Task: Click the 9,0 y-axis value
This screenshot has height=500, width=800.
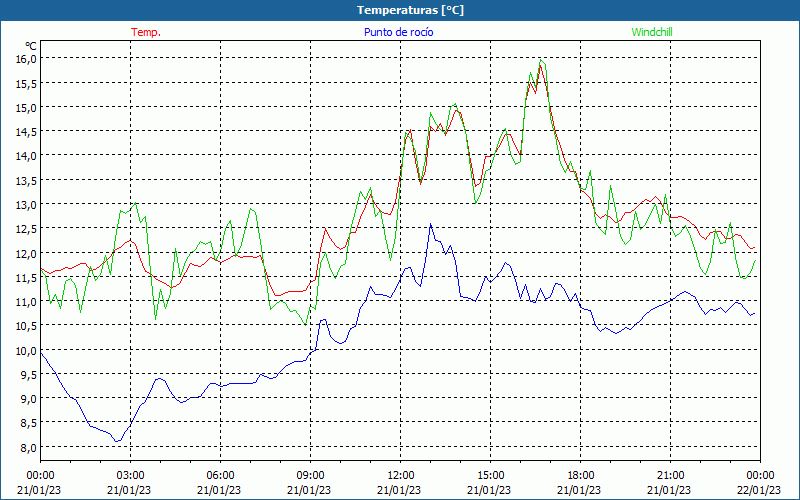Action: pyautogui.click(x=30, y=399)
